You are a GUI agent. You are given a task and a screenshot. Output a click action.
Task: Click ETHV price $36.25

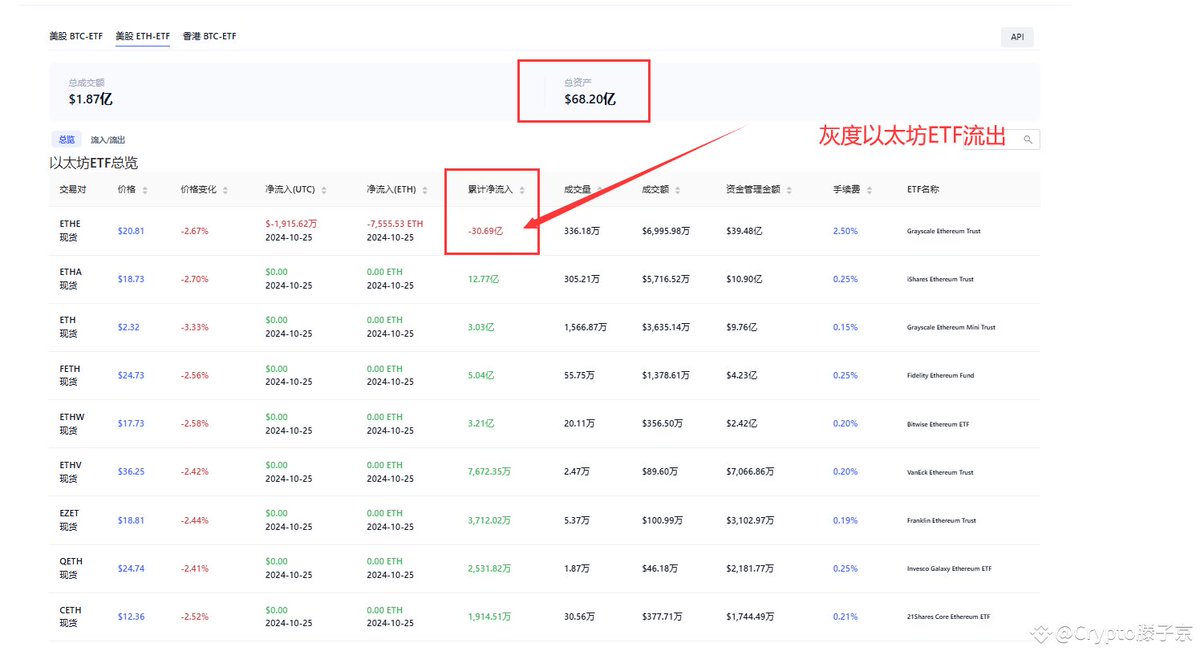(x=131, y=472)
